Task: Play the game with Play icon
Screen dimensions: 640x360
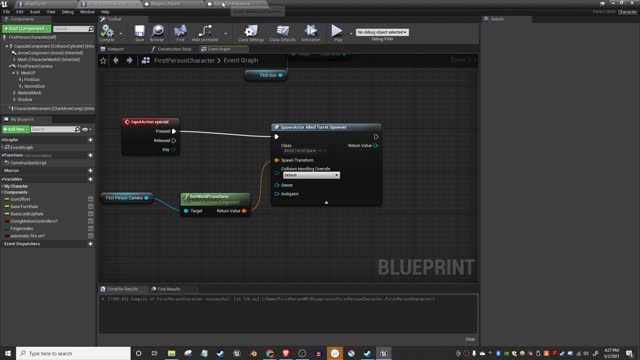Action: pyautogui.click(x=337, y=33)
